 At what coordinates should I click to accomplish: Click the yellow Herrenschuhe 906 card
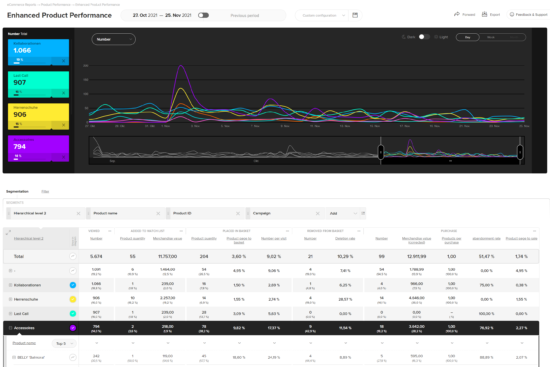tap(39, 116)
